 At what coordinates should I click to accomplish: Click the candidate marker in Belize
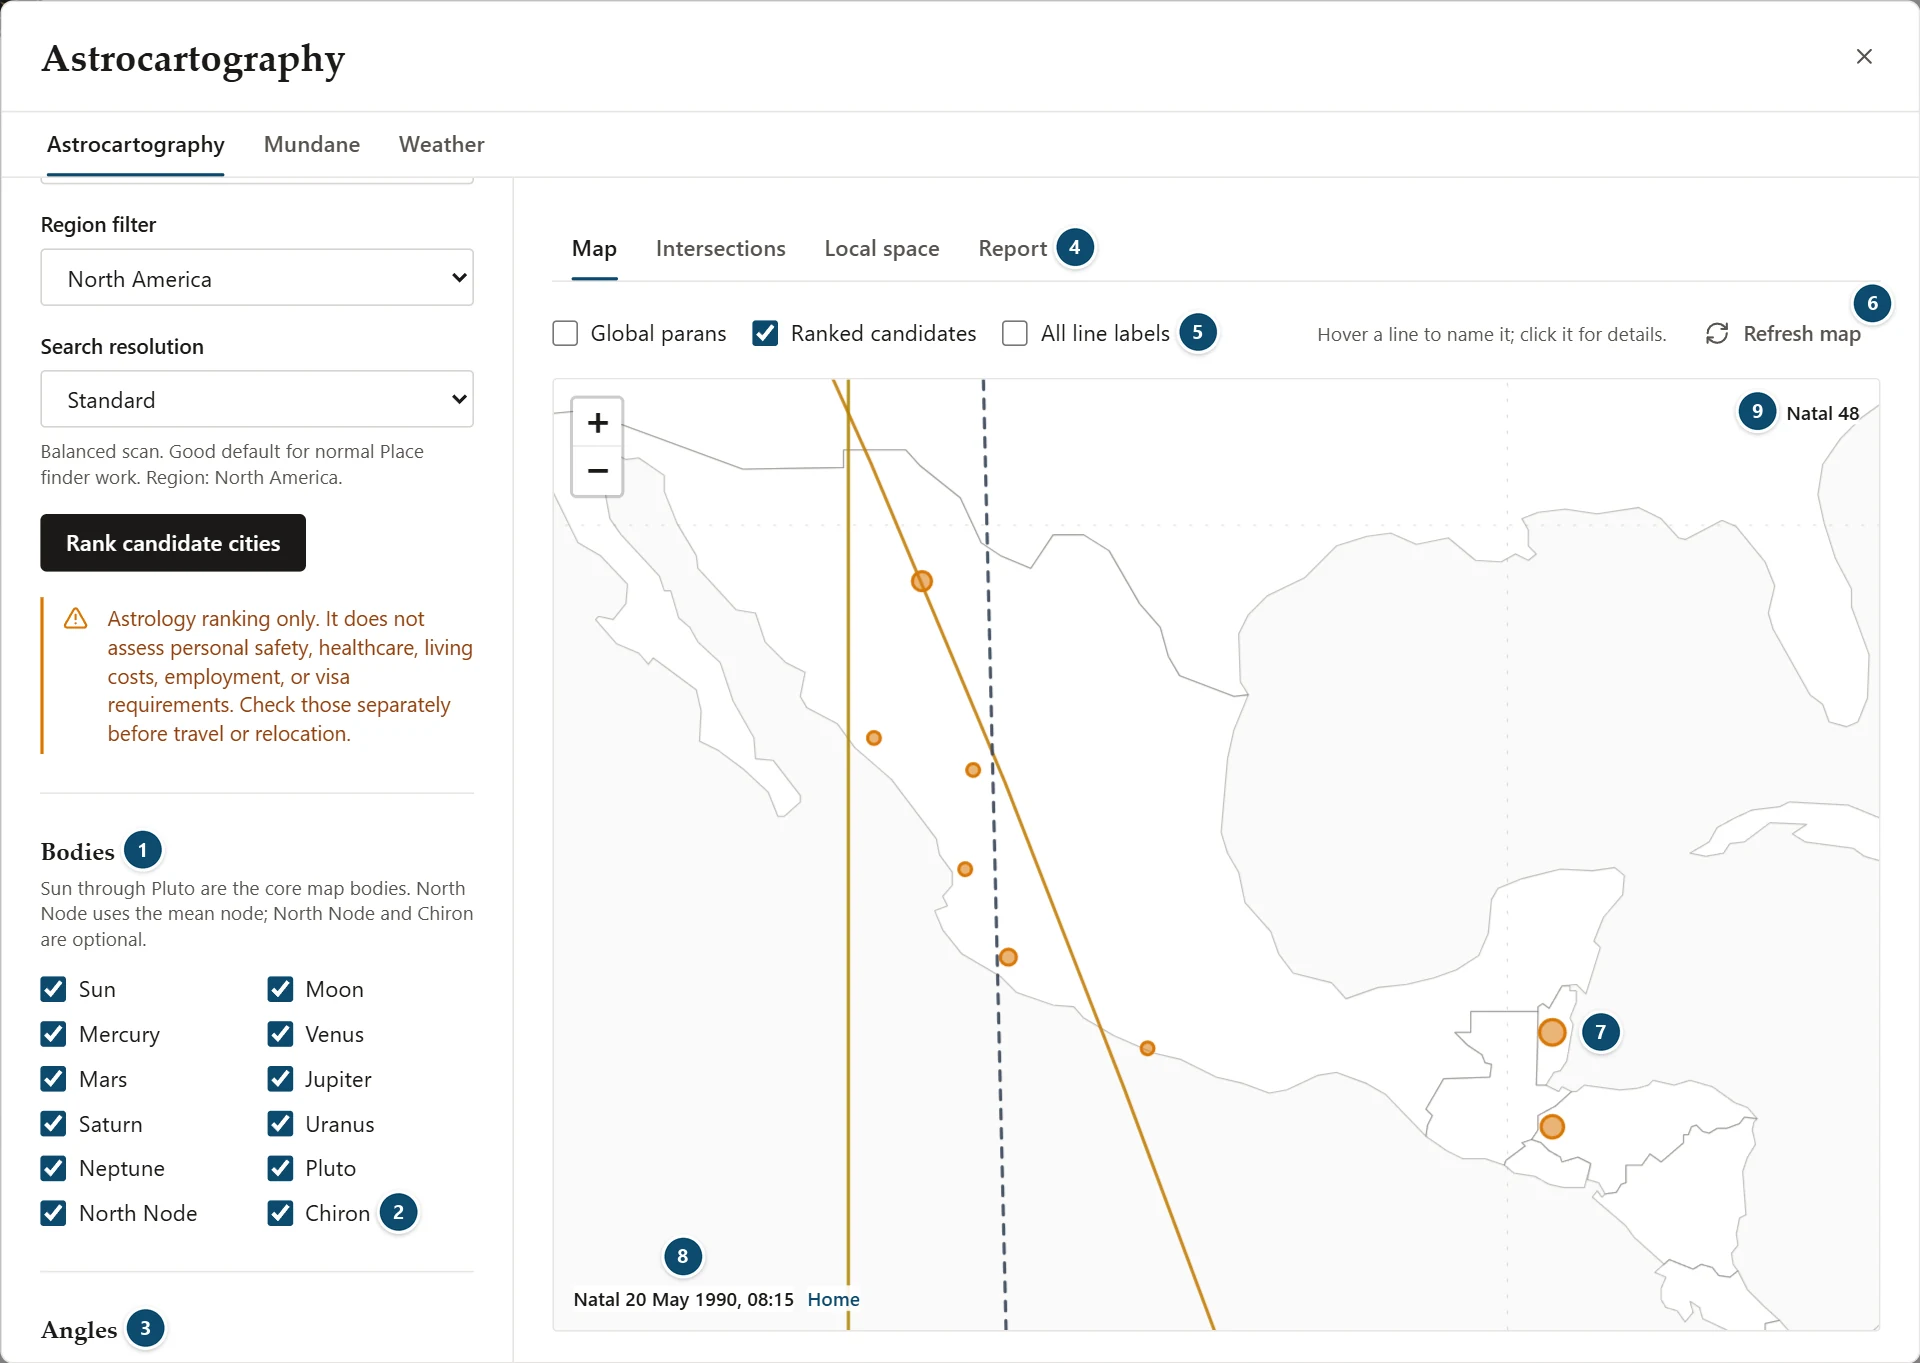[x=1551, y=1032]
